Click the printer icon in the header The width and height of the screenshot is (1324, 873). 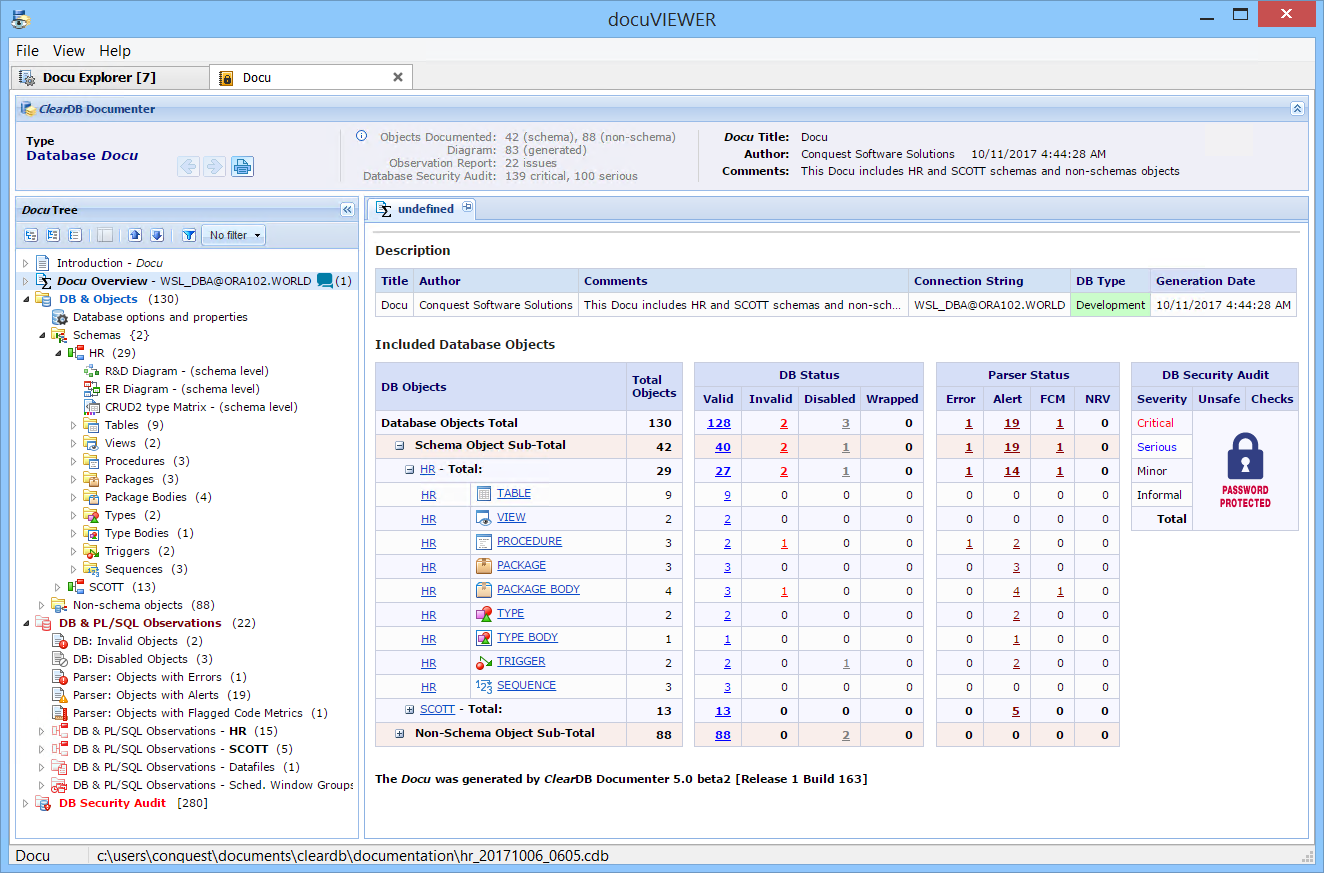point(242,167)
